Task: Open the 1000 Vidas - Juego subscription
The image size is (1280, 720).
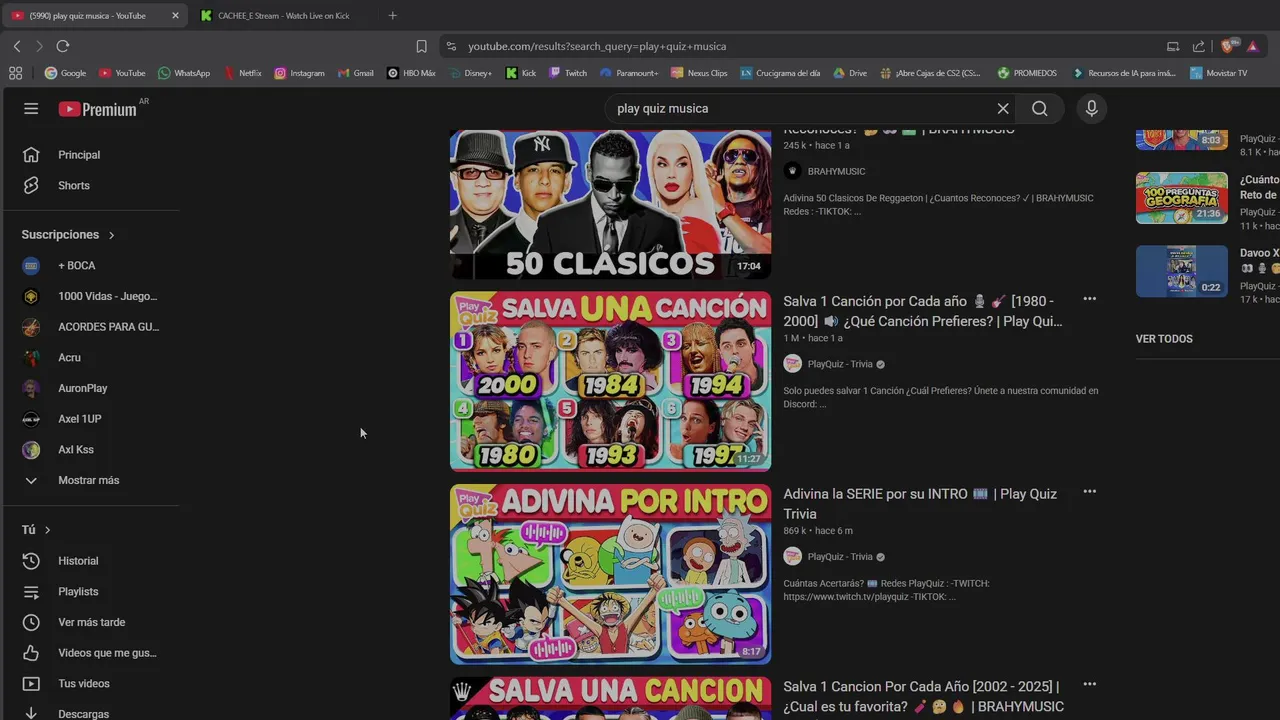Action: pyautogui.click(x=90, y=297)
